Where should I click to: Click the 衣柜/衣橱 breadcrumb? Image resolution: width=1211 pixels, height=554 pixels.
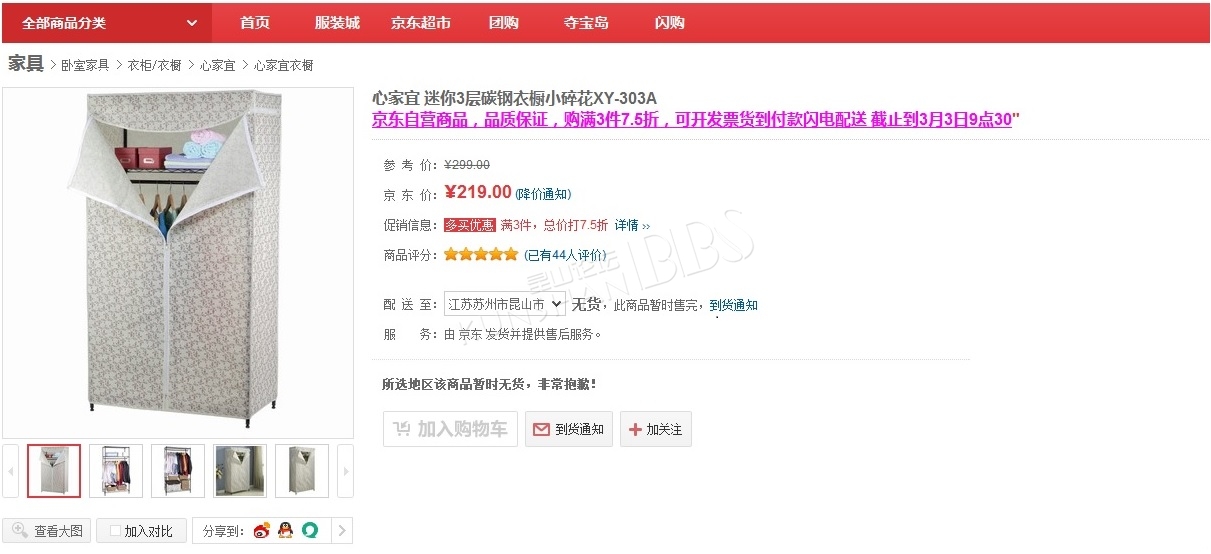(154, 65)
